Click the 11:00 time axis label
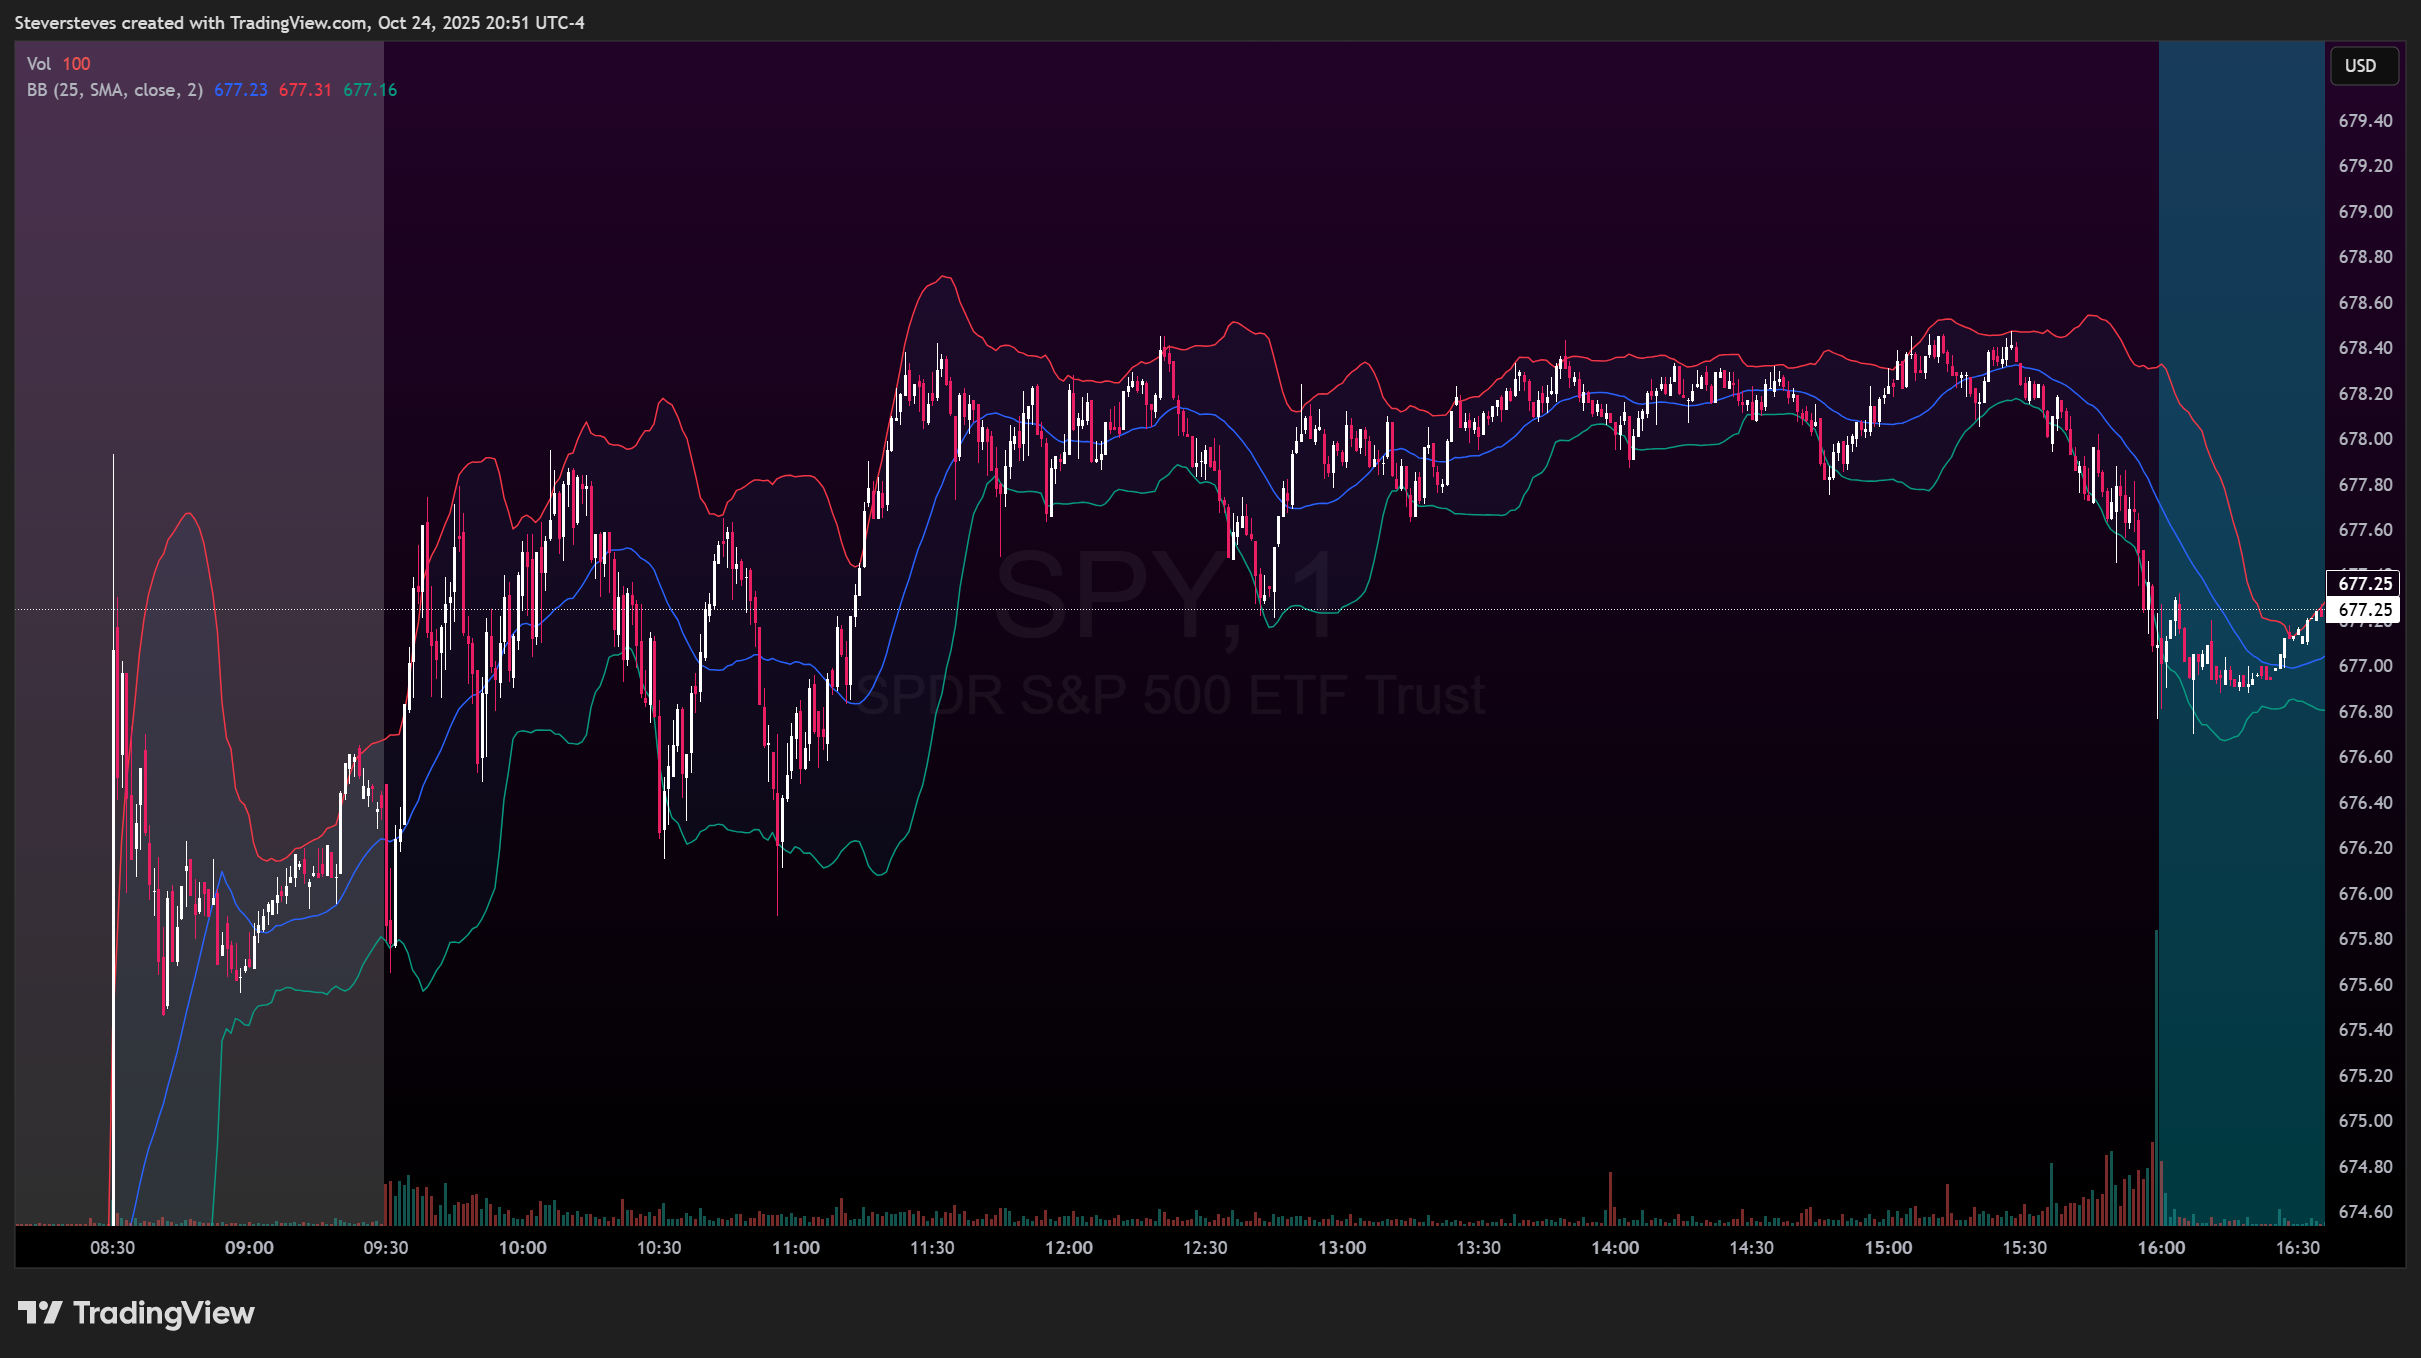 (795, 1247)
